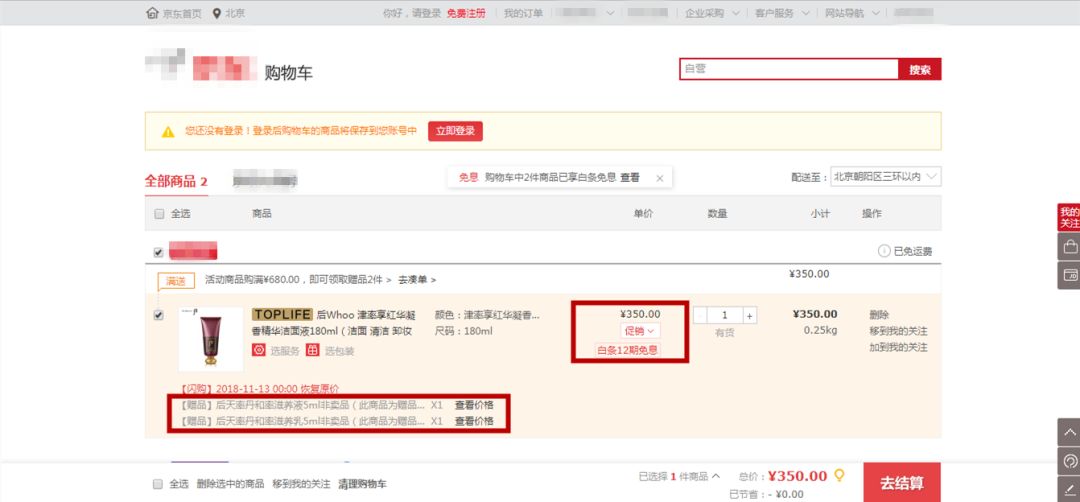Click 删除选中的商品 in bottom bar
This screenshot has width=1080, height=502.
[230, 484]
